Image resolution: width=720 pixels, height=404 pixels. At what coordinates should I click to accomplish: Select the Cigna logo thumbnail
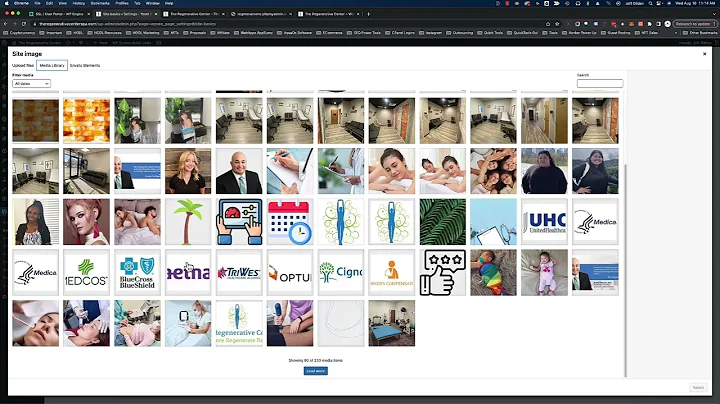pyautogui.click(x=341, y=273)
